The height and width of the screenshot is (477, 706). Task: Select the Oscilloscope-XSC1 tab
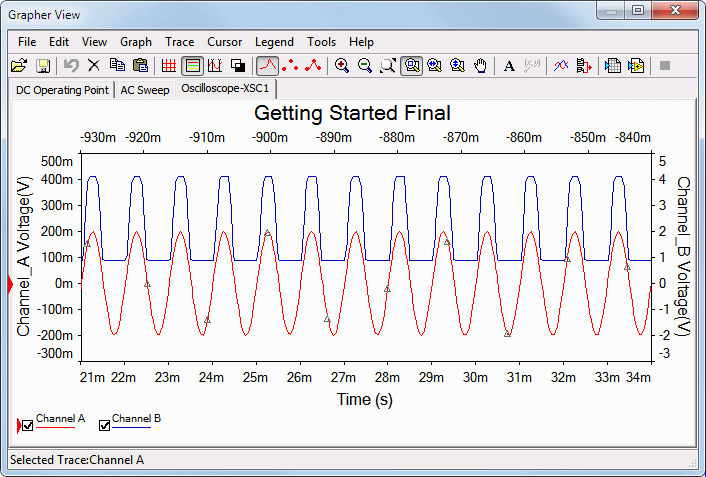(225, 88)
